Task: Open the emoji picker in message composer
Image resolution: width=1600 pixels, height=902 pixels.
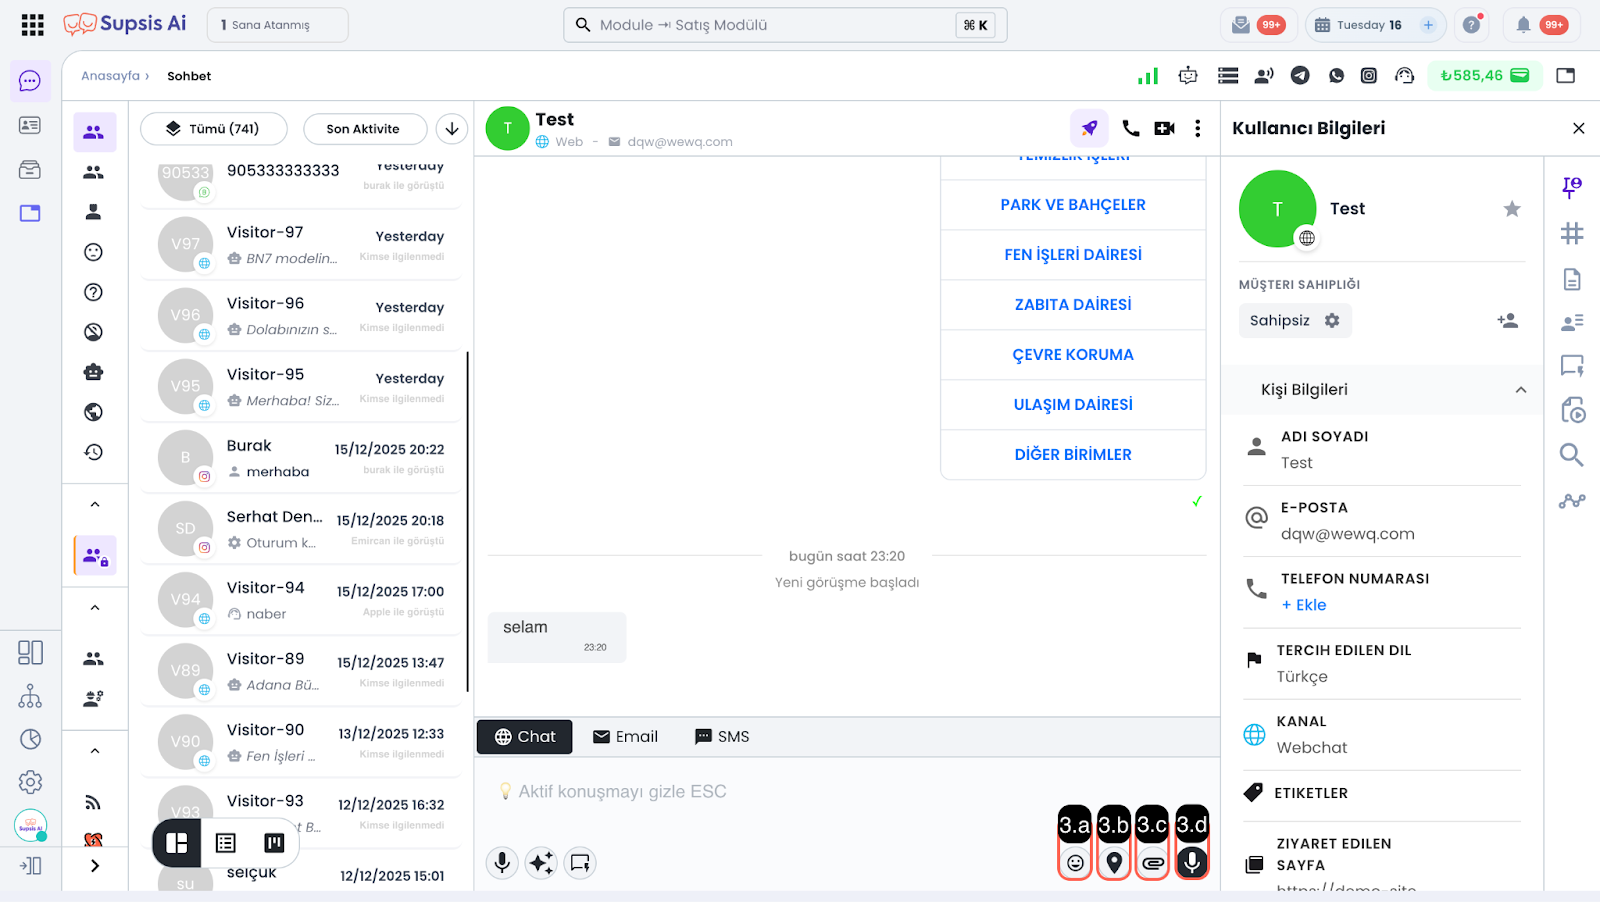Action: [x=1075, y=862]
